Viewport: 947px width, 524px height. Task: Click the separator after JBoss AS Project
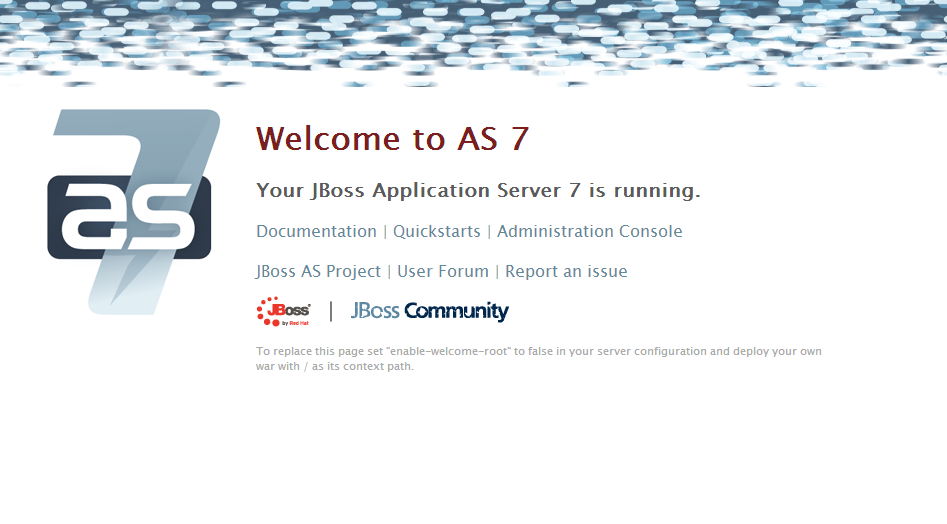tap(389, 272)
